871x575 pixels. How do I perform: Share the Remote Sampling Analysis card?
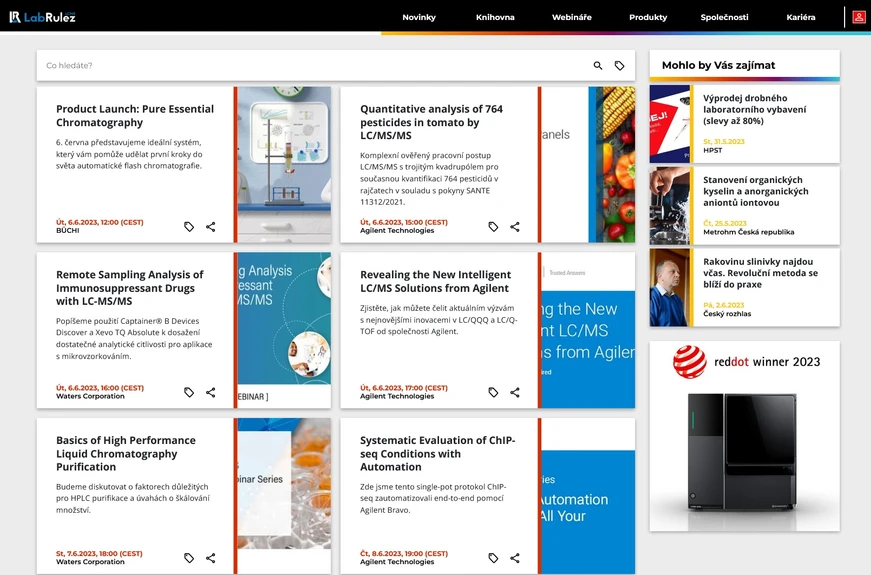tap(211, 392)
